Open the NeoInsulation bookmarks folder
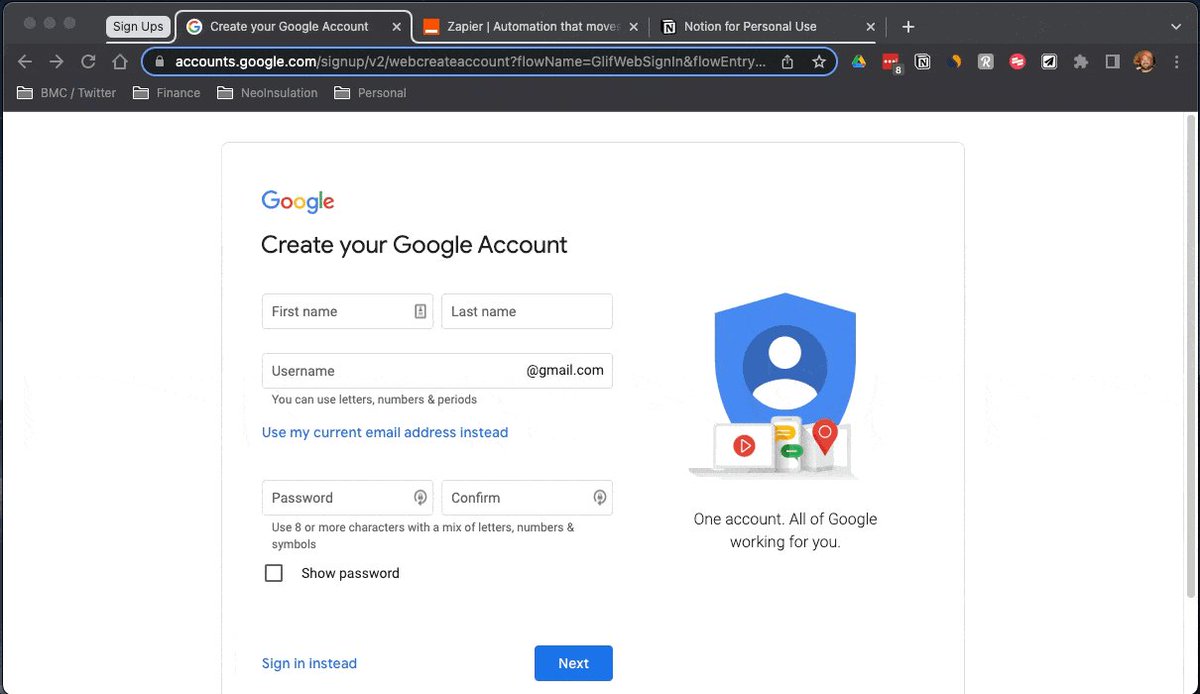This screenshot has width=1200, height=694. click(267, 93)
